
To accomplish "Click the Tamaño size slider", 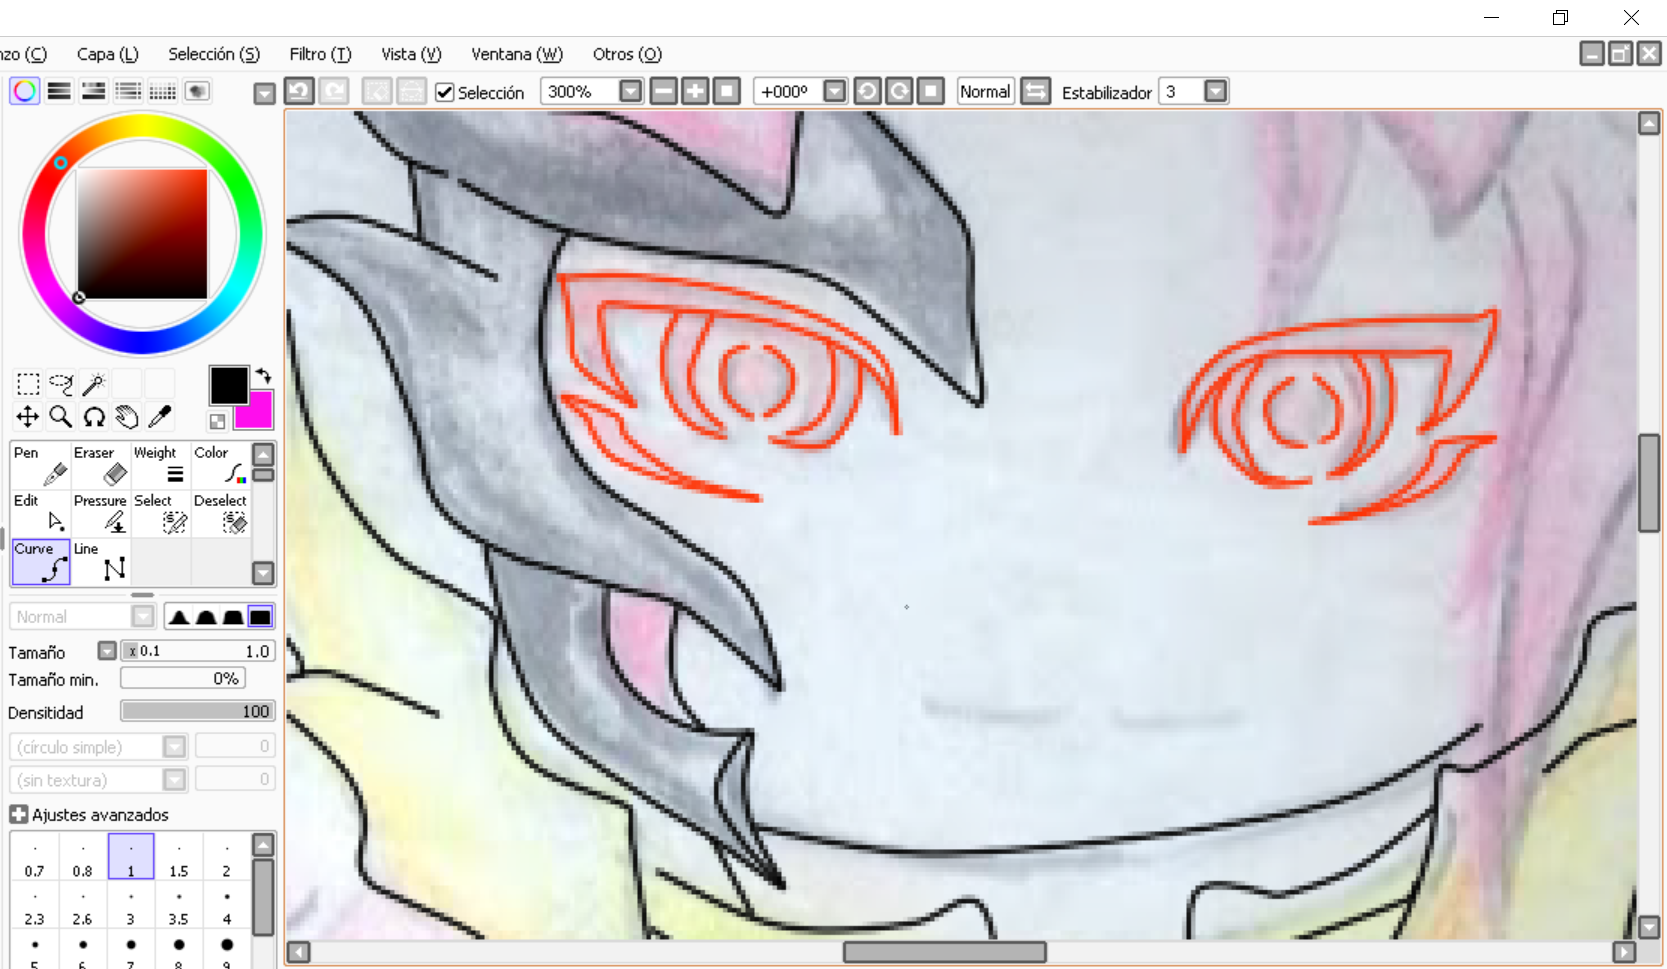I will pyautogui.click(x=198, y=651).
